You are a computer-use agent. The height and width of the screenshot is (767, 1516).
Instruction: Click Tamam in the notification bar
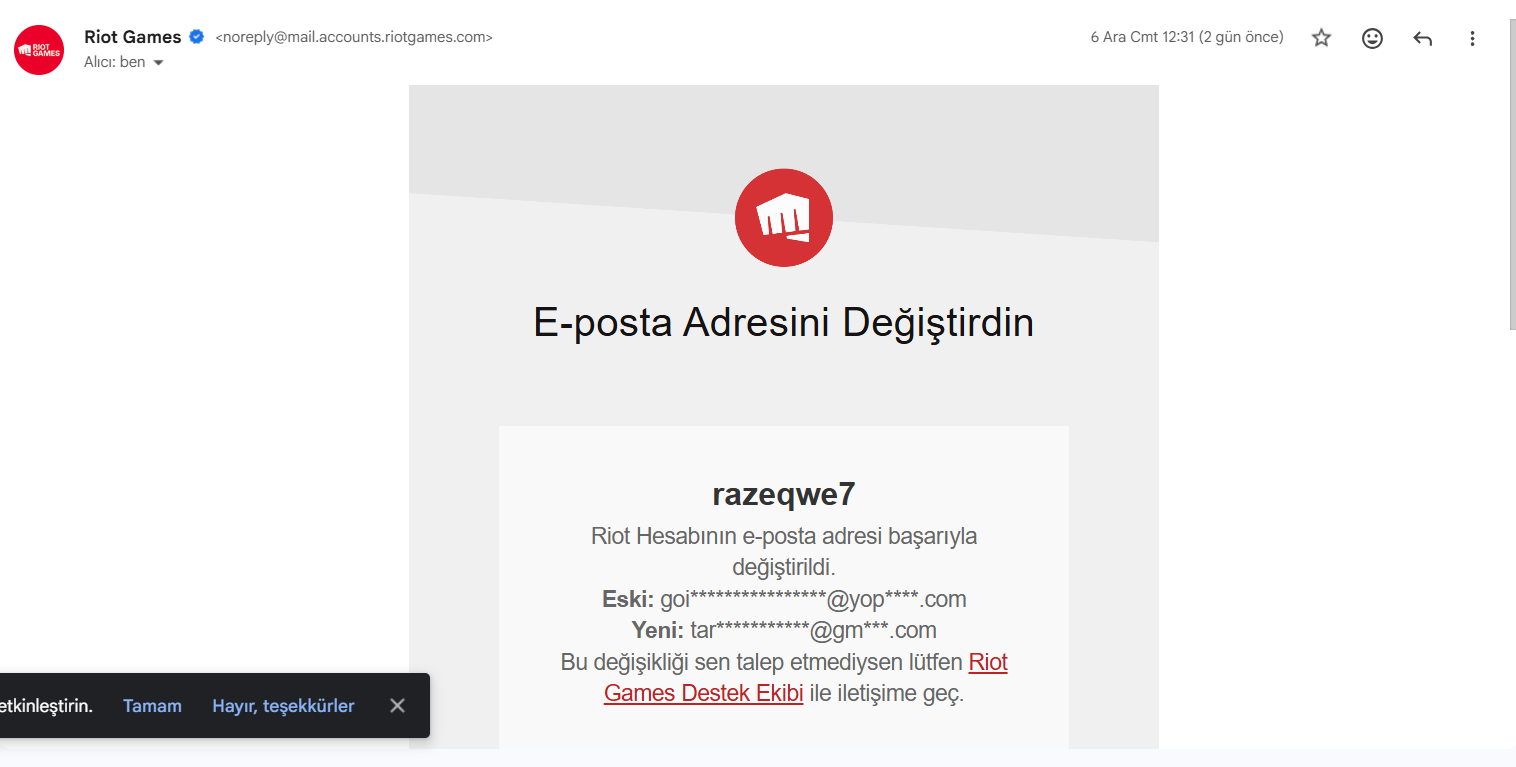point(152,706)
